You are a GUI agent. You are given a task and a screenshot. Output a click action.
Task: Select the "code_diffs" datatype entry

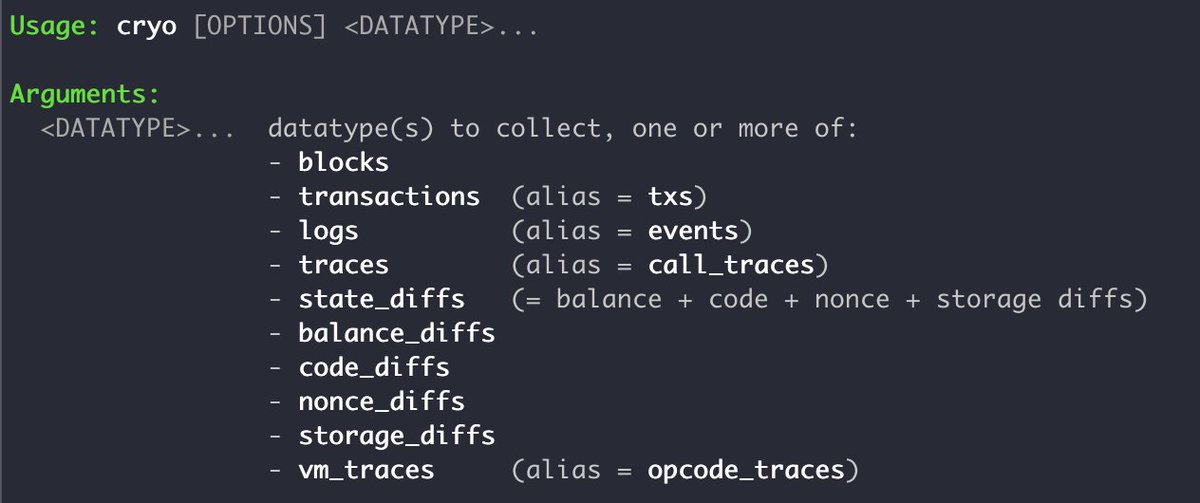point(374,367)
